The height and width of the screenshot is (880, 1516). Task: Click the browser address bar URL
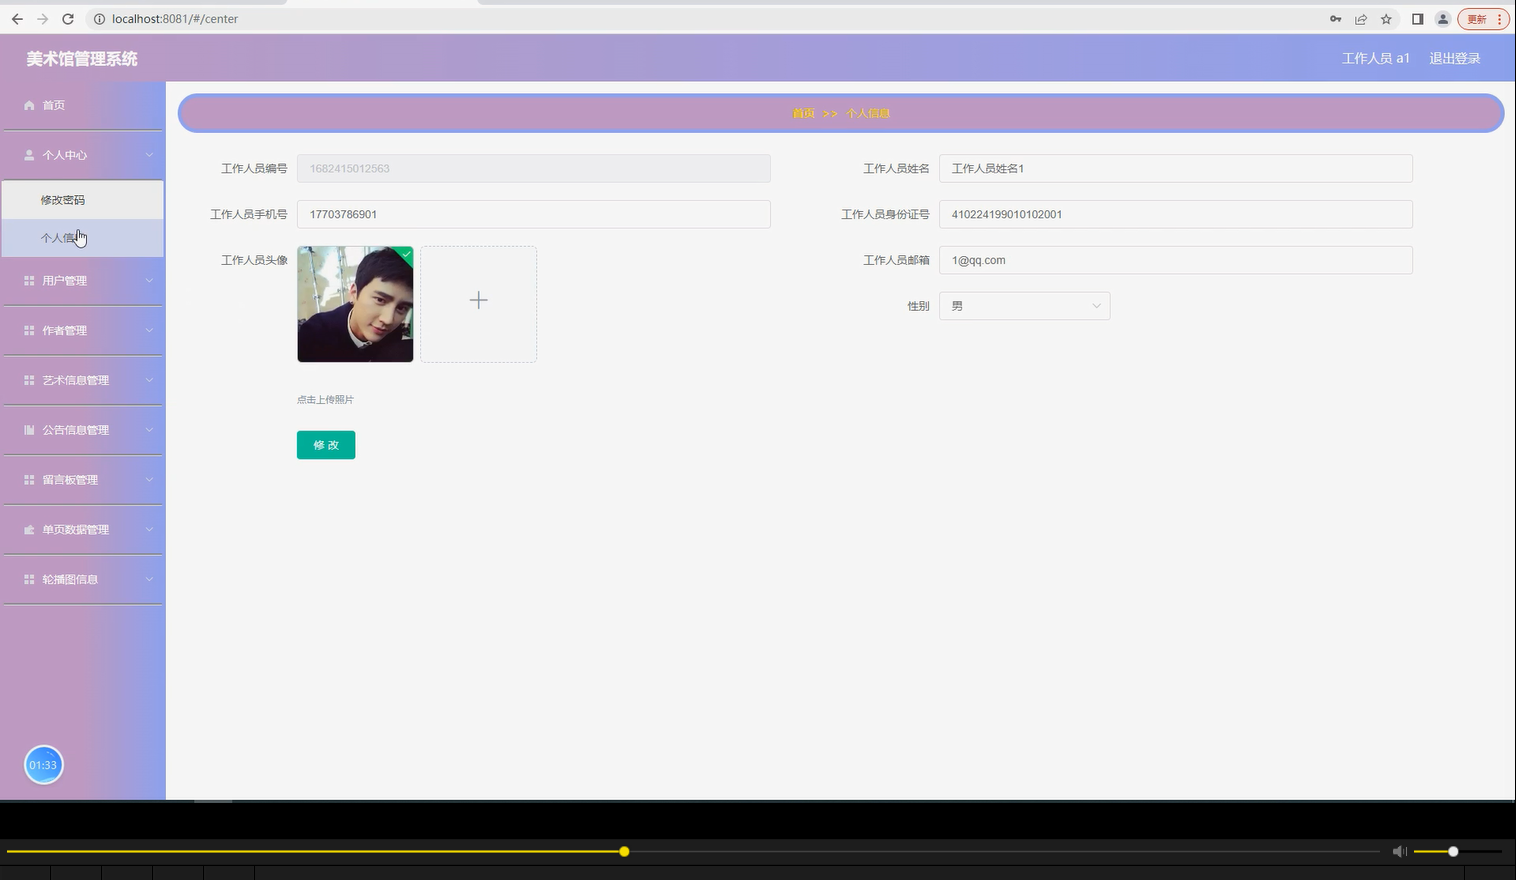pyautogui.click(x=175, y=19)
